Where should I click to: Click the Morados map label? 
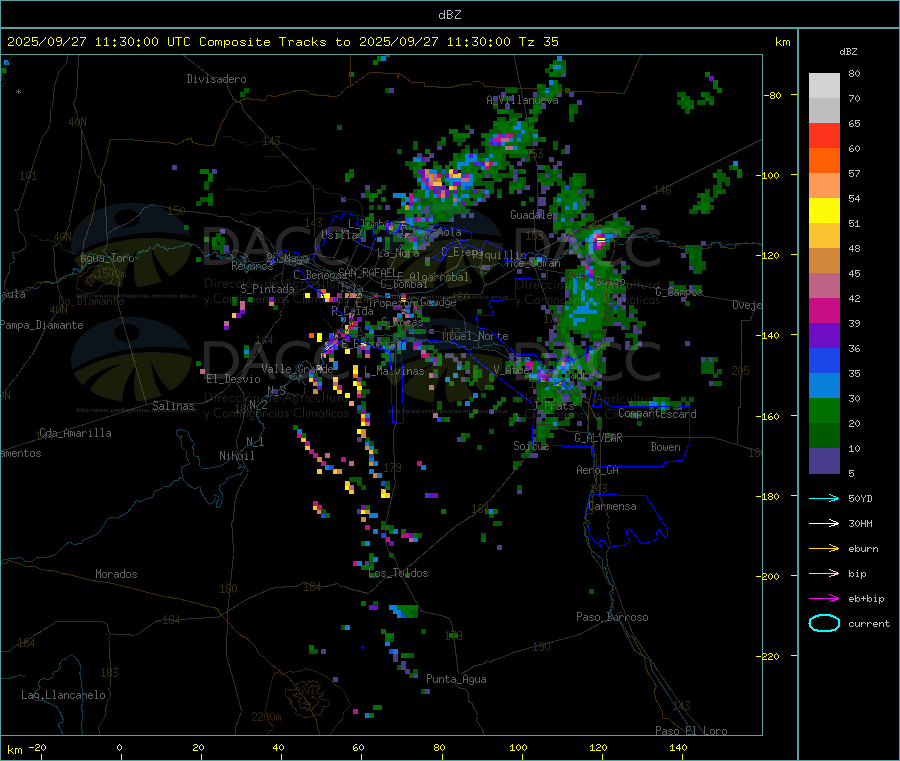(x=116, y=574)
